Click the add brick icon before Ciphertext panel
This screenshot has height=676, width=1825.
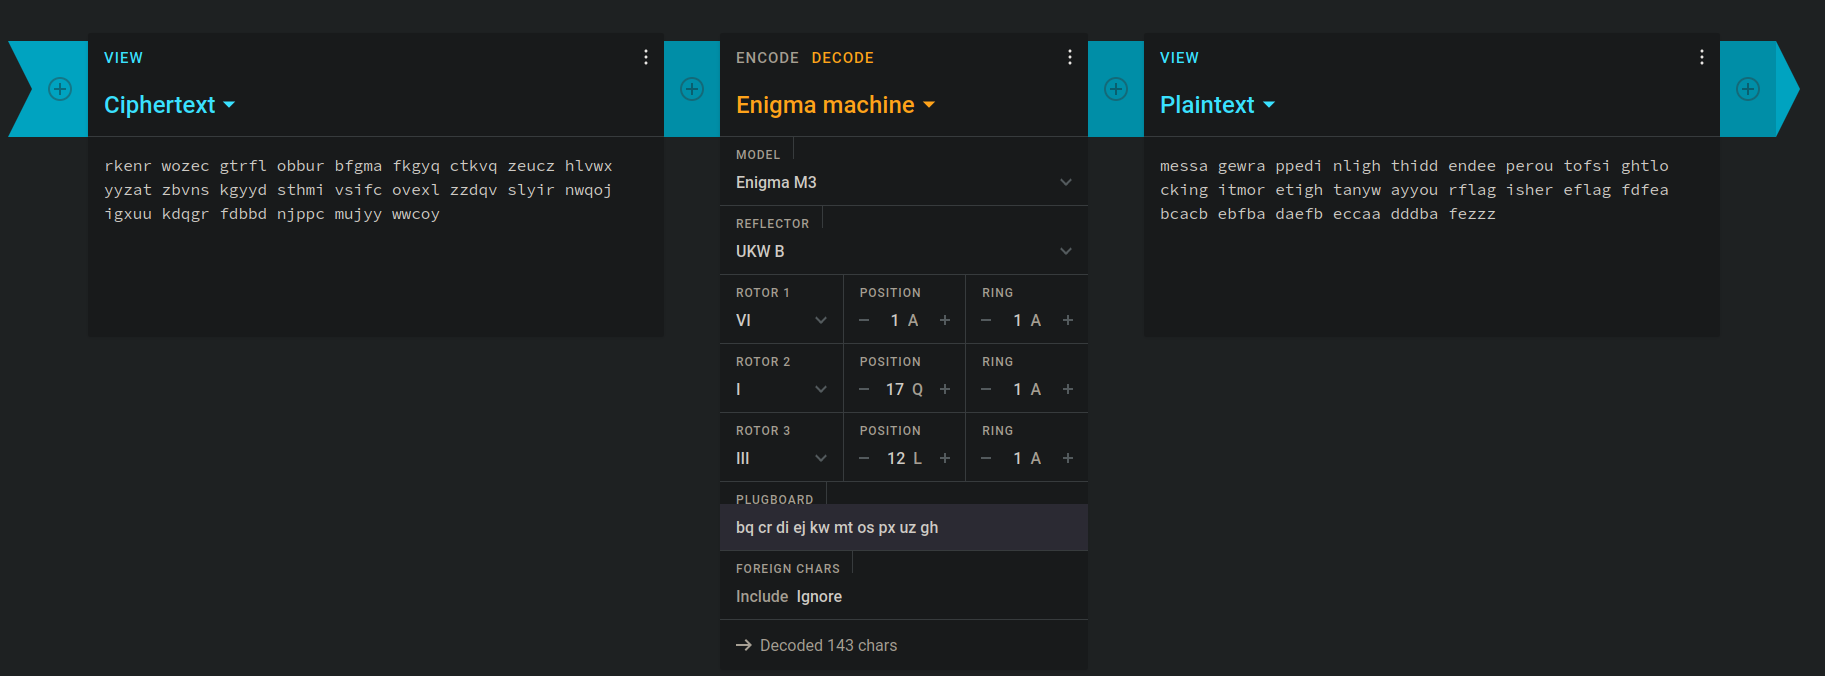click(60, 89)
